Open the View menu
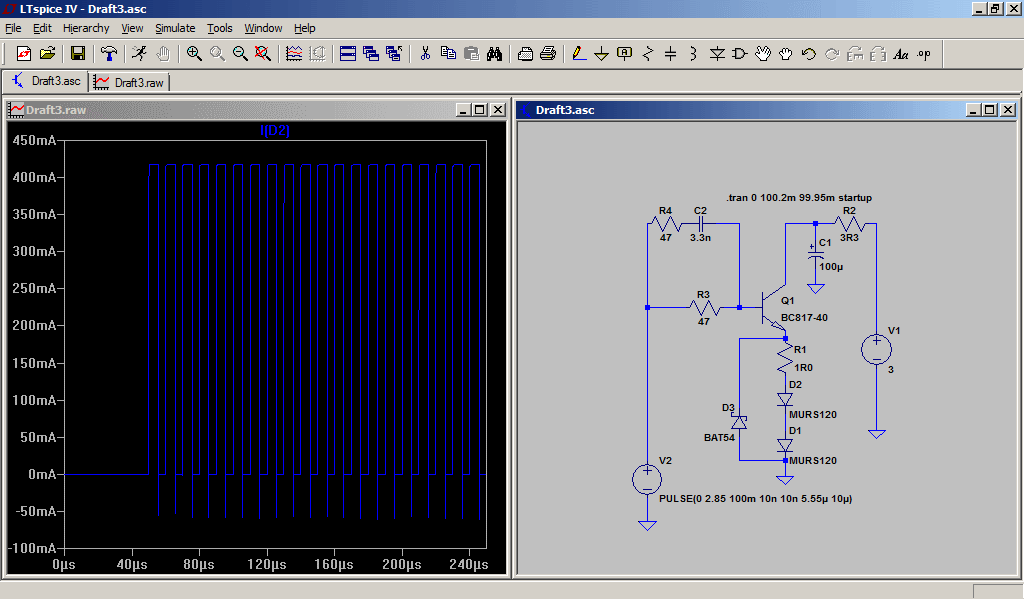The image size is (1024, 600). (x=132, y=28)
